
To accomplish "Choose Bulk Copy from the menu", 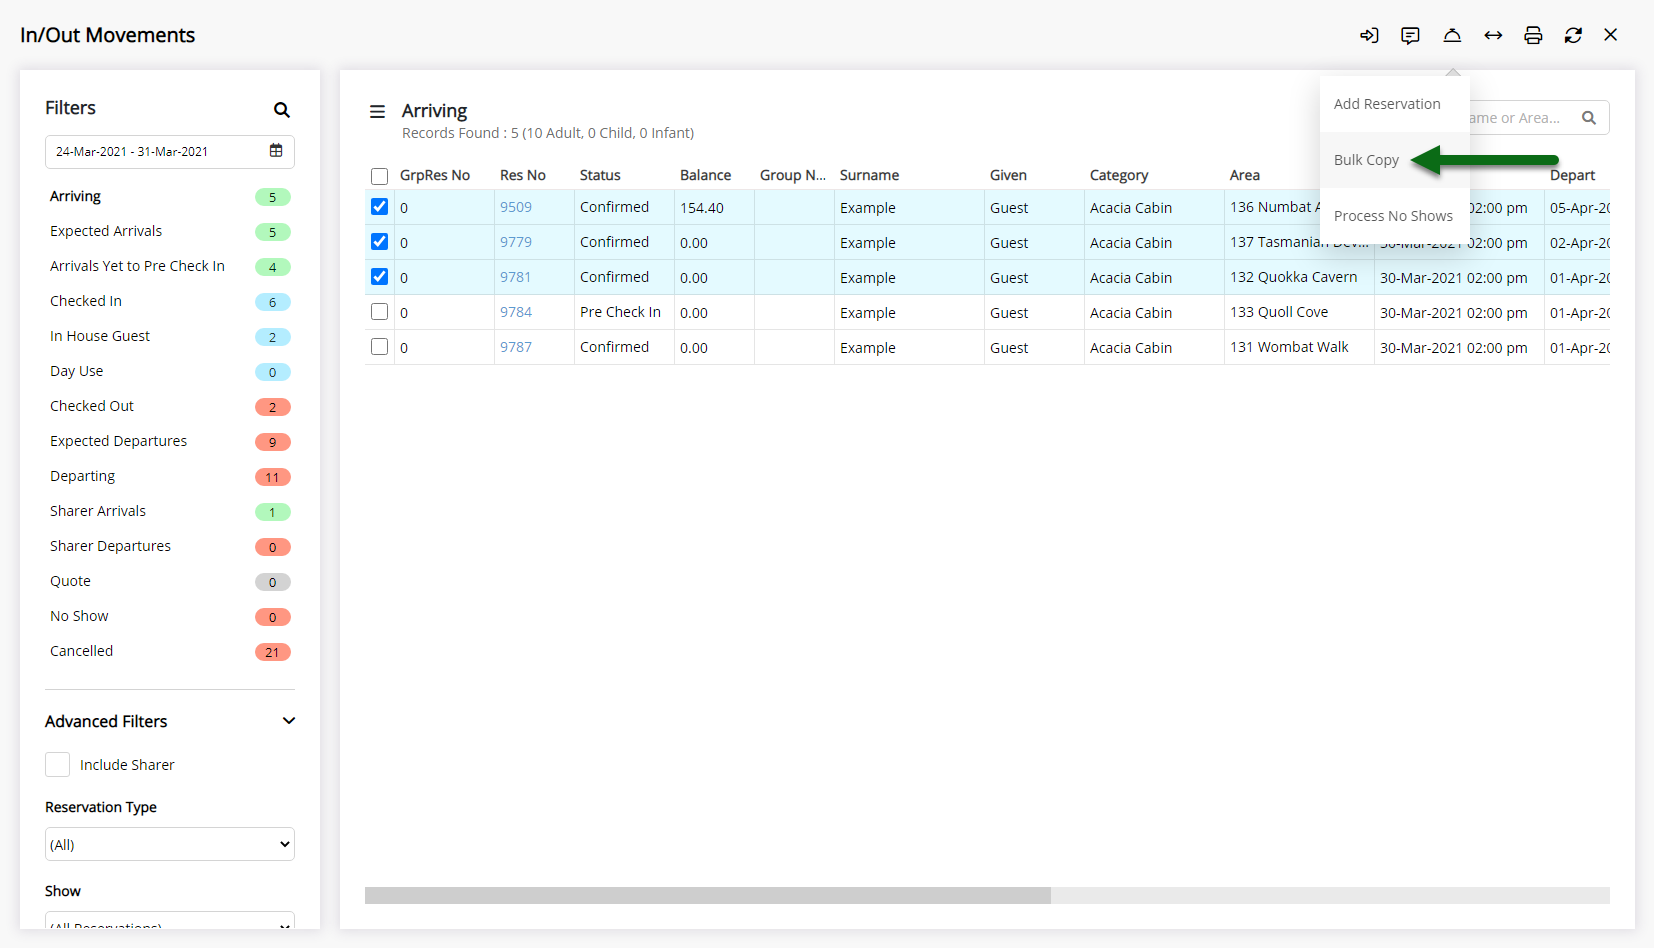I will (1366, 160).
